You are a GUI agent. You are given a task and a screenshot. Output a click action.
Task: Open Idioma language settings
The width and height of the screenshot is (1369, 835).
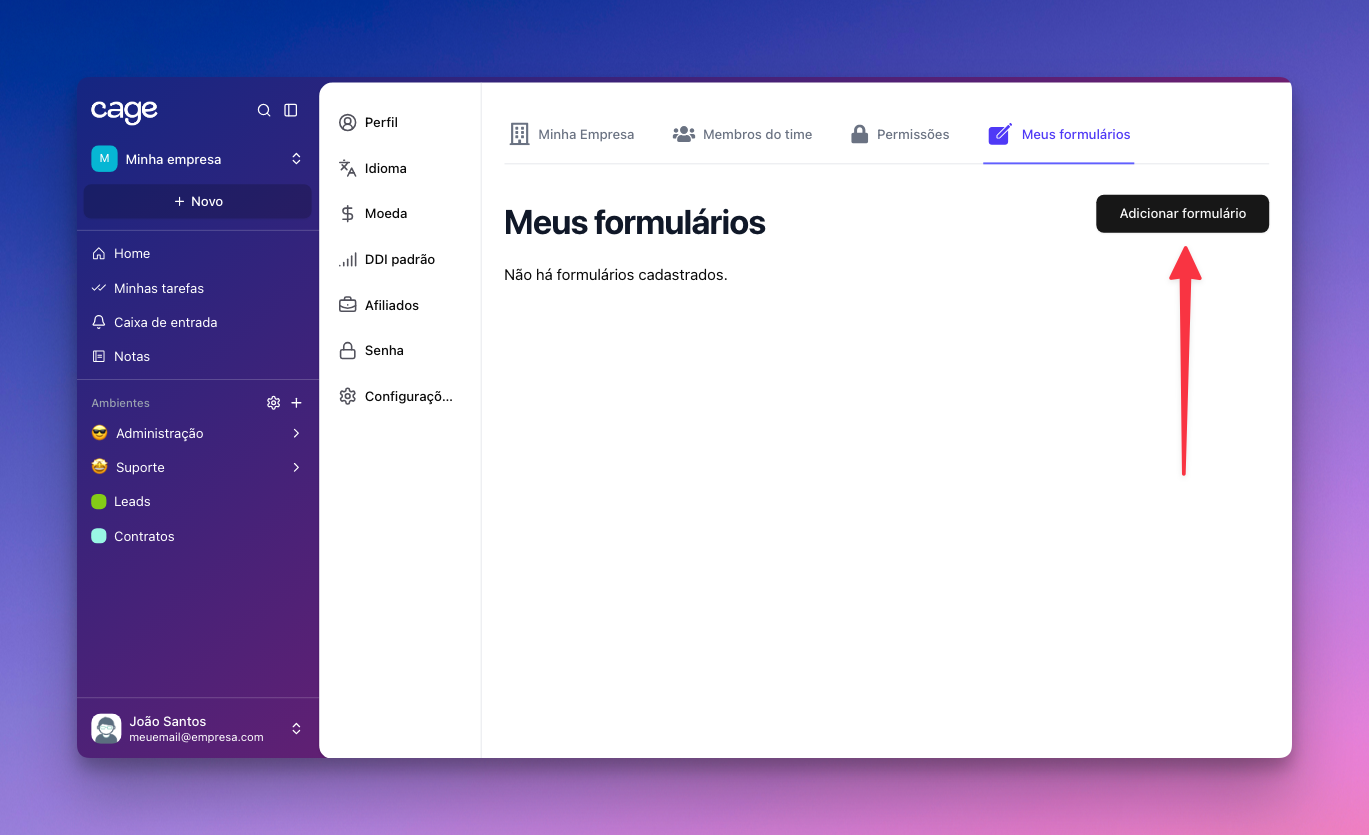(385, 168)
